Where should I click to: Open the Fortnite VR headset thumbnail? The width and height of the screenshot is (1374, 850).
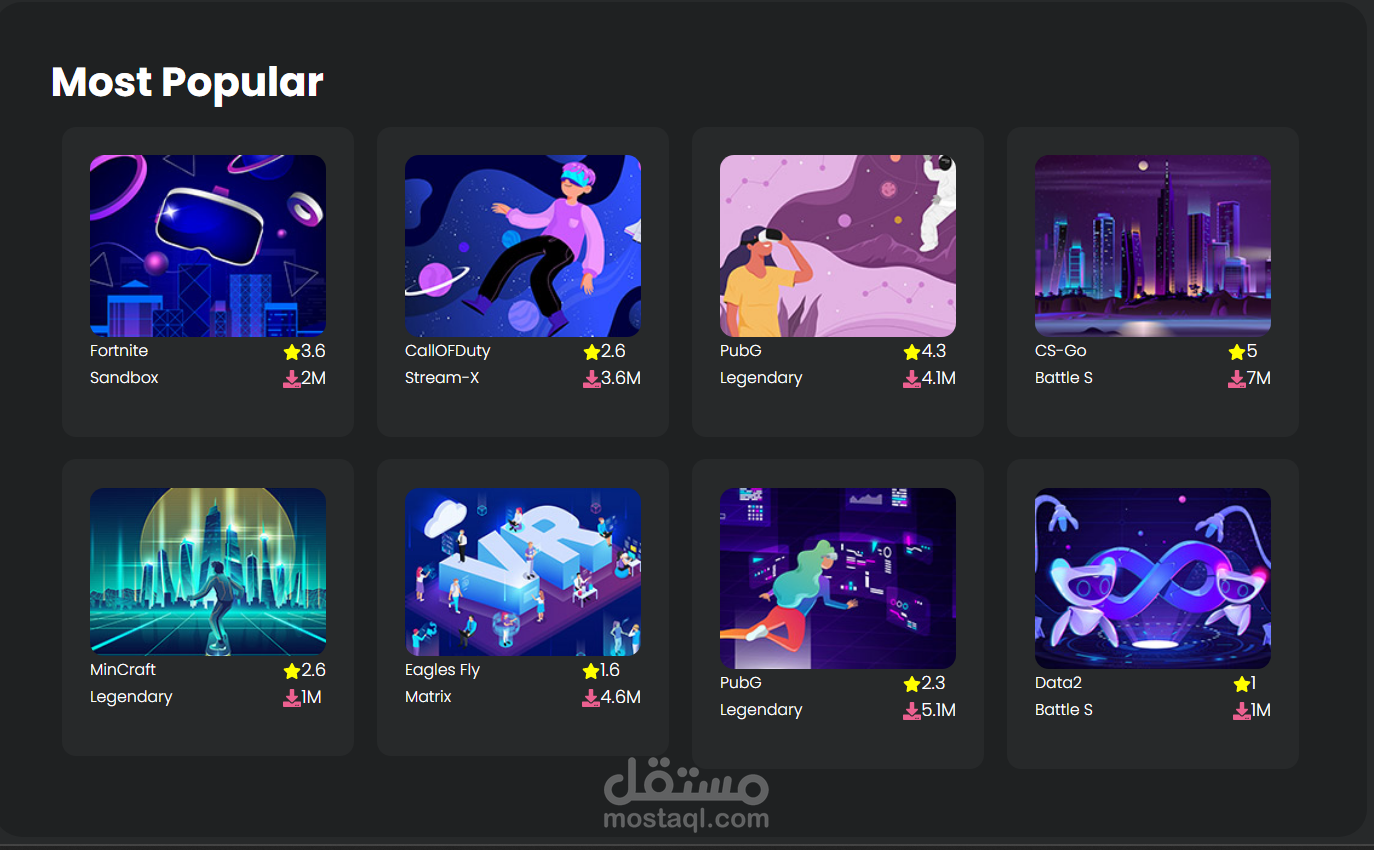(x=208, y=246)
